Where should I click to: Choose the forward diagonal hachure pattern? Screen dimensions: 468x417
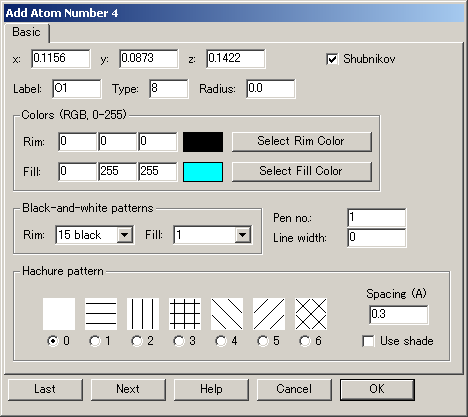pyautogui.click(x=269, y=314)
